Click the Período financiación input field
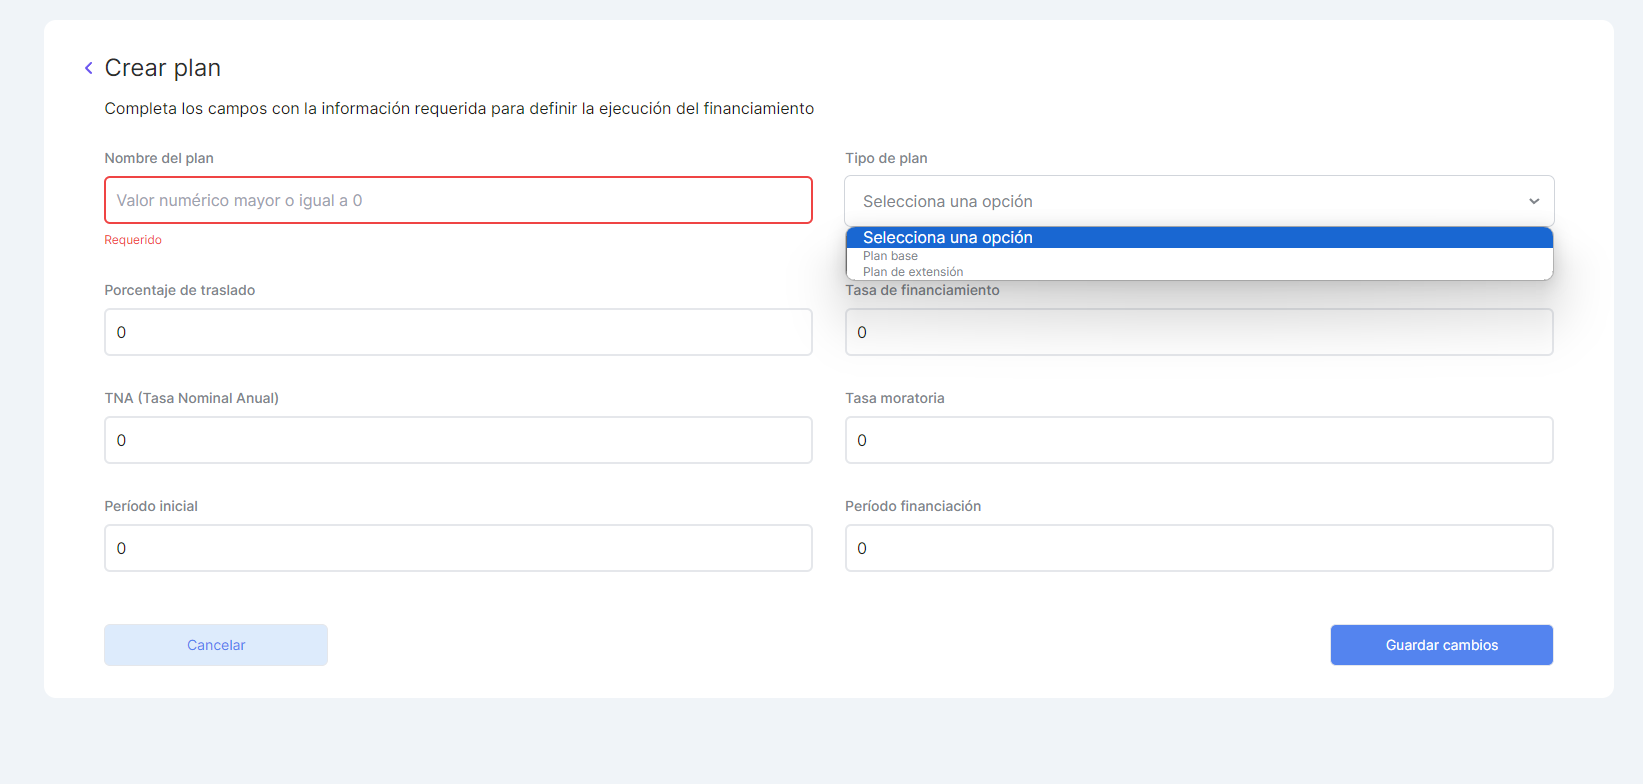This screenshot has height=784, width=1643. [1198, 548]
